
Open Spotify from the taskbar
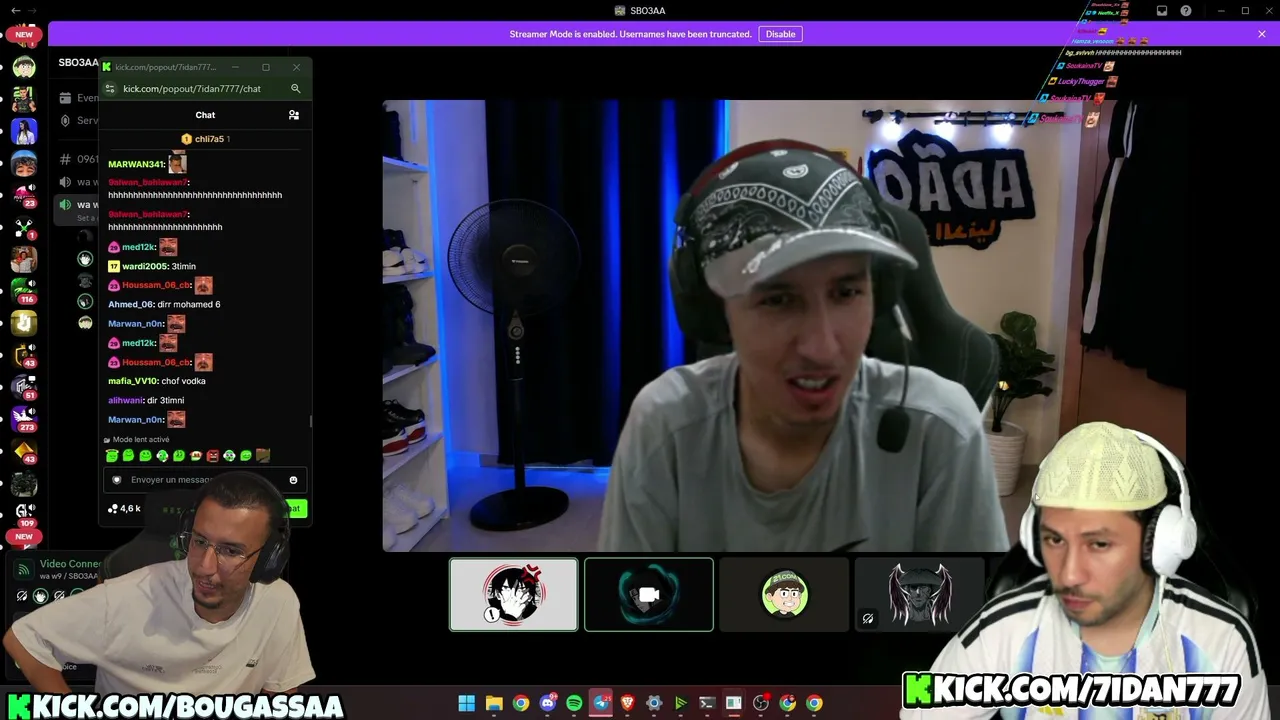click(574, 703)
